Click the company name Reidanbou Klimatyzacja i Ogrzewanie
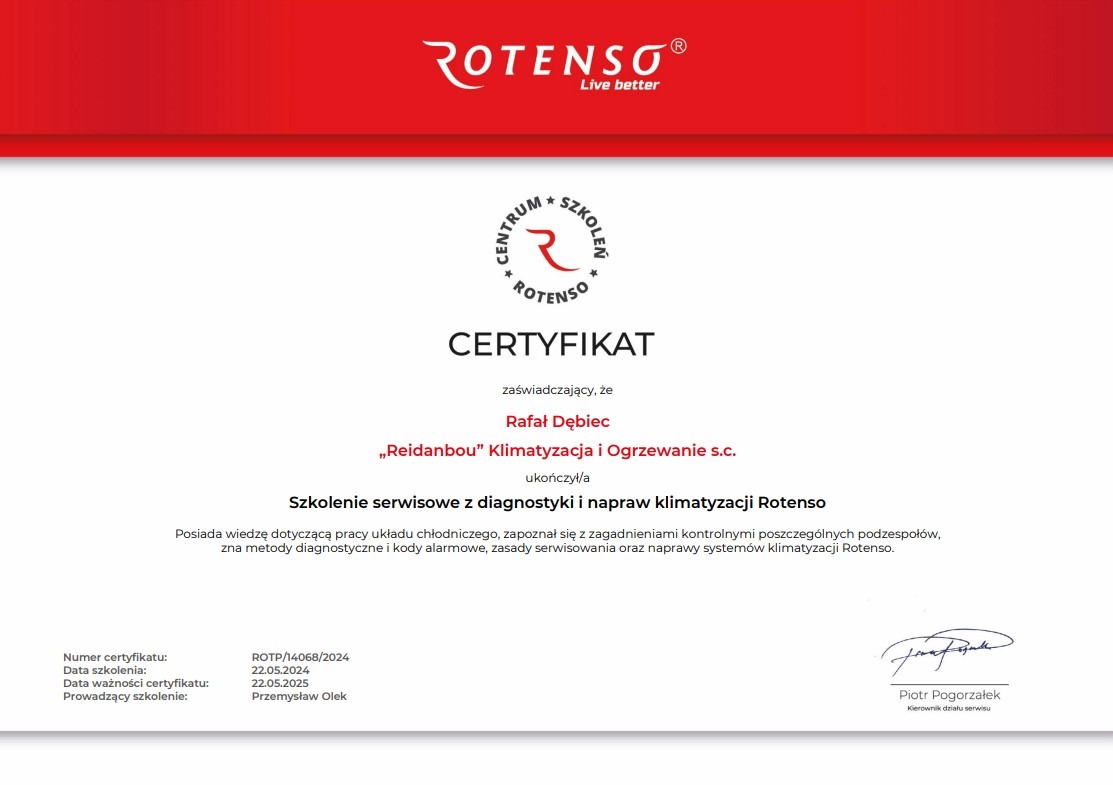The image size is (1113, 785). coord(557,451)
